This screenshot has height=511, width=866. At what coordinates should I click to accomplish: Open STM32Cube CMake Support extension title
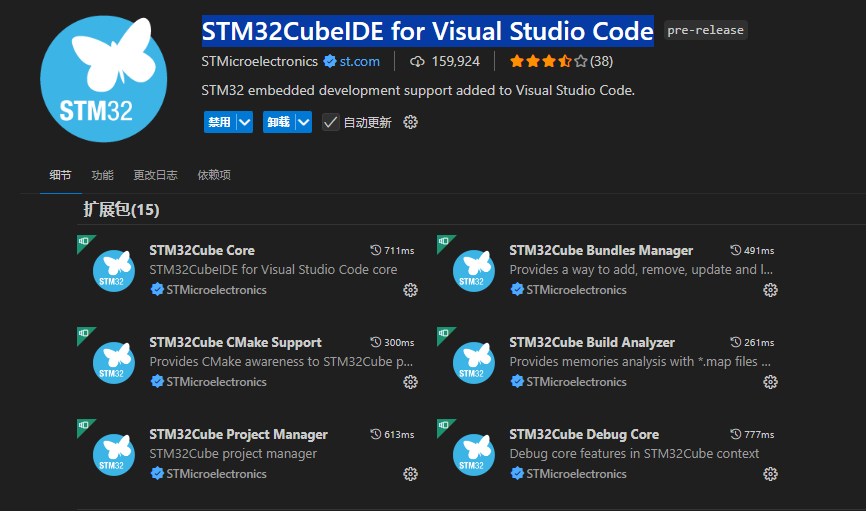pyautogui.click(x=235, y=343)
